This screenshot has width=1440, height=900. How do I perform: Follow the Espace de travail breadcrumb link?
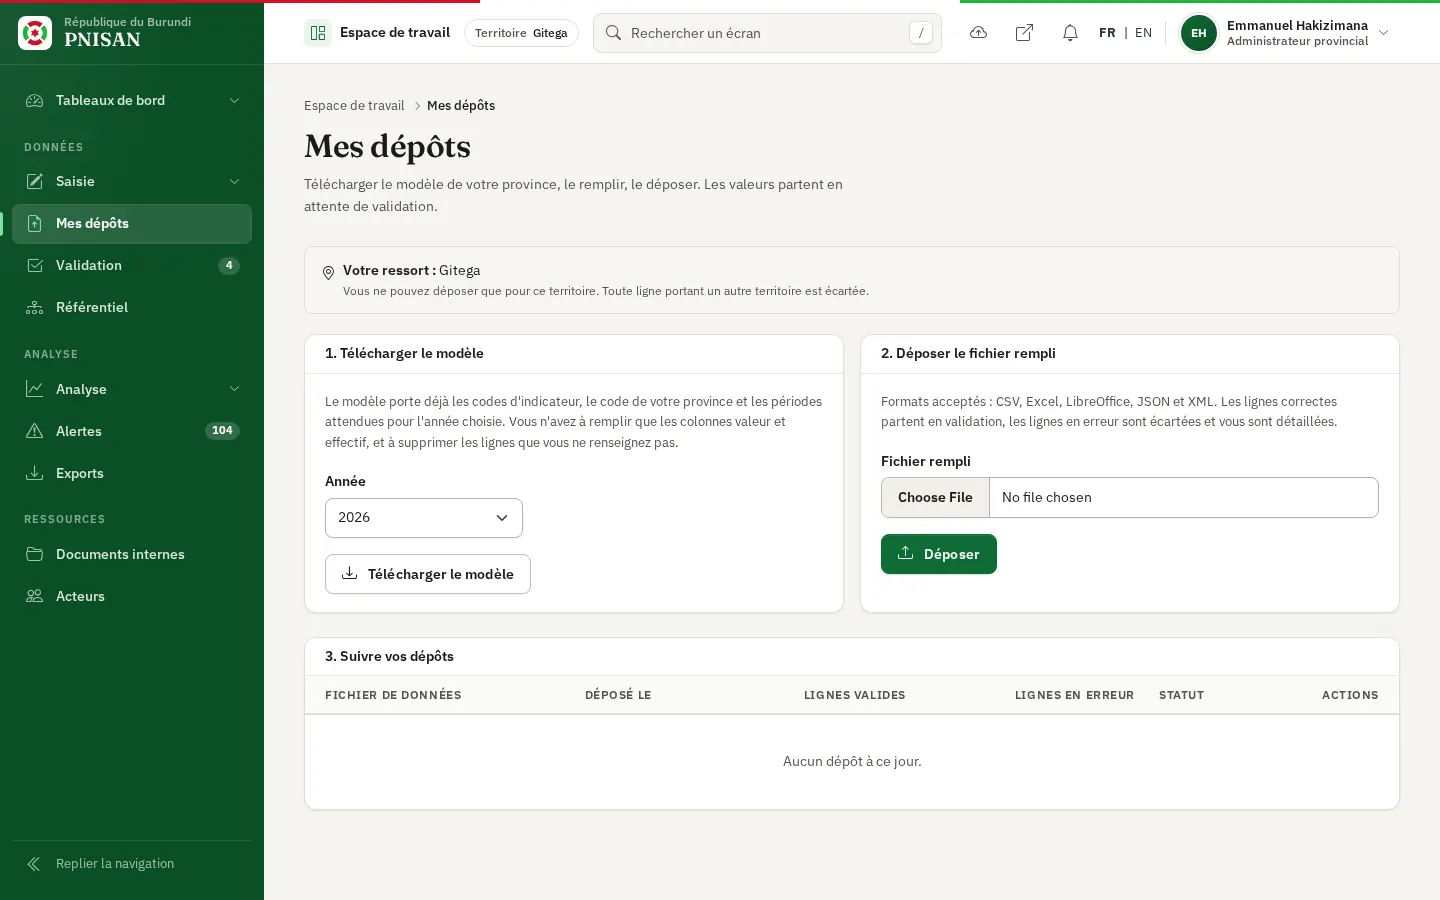pos(354,105)
